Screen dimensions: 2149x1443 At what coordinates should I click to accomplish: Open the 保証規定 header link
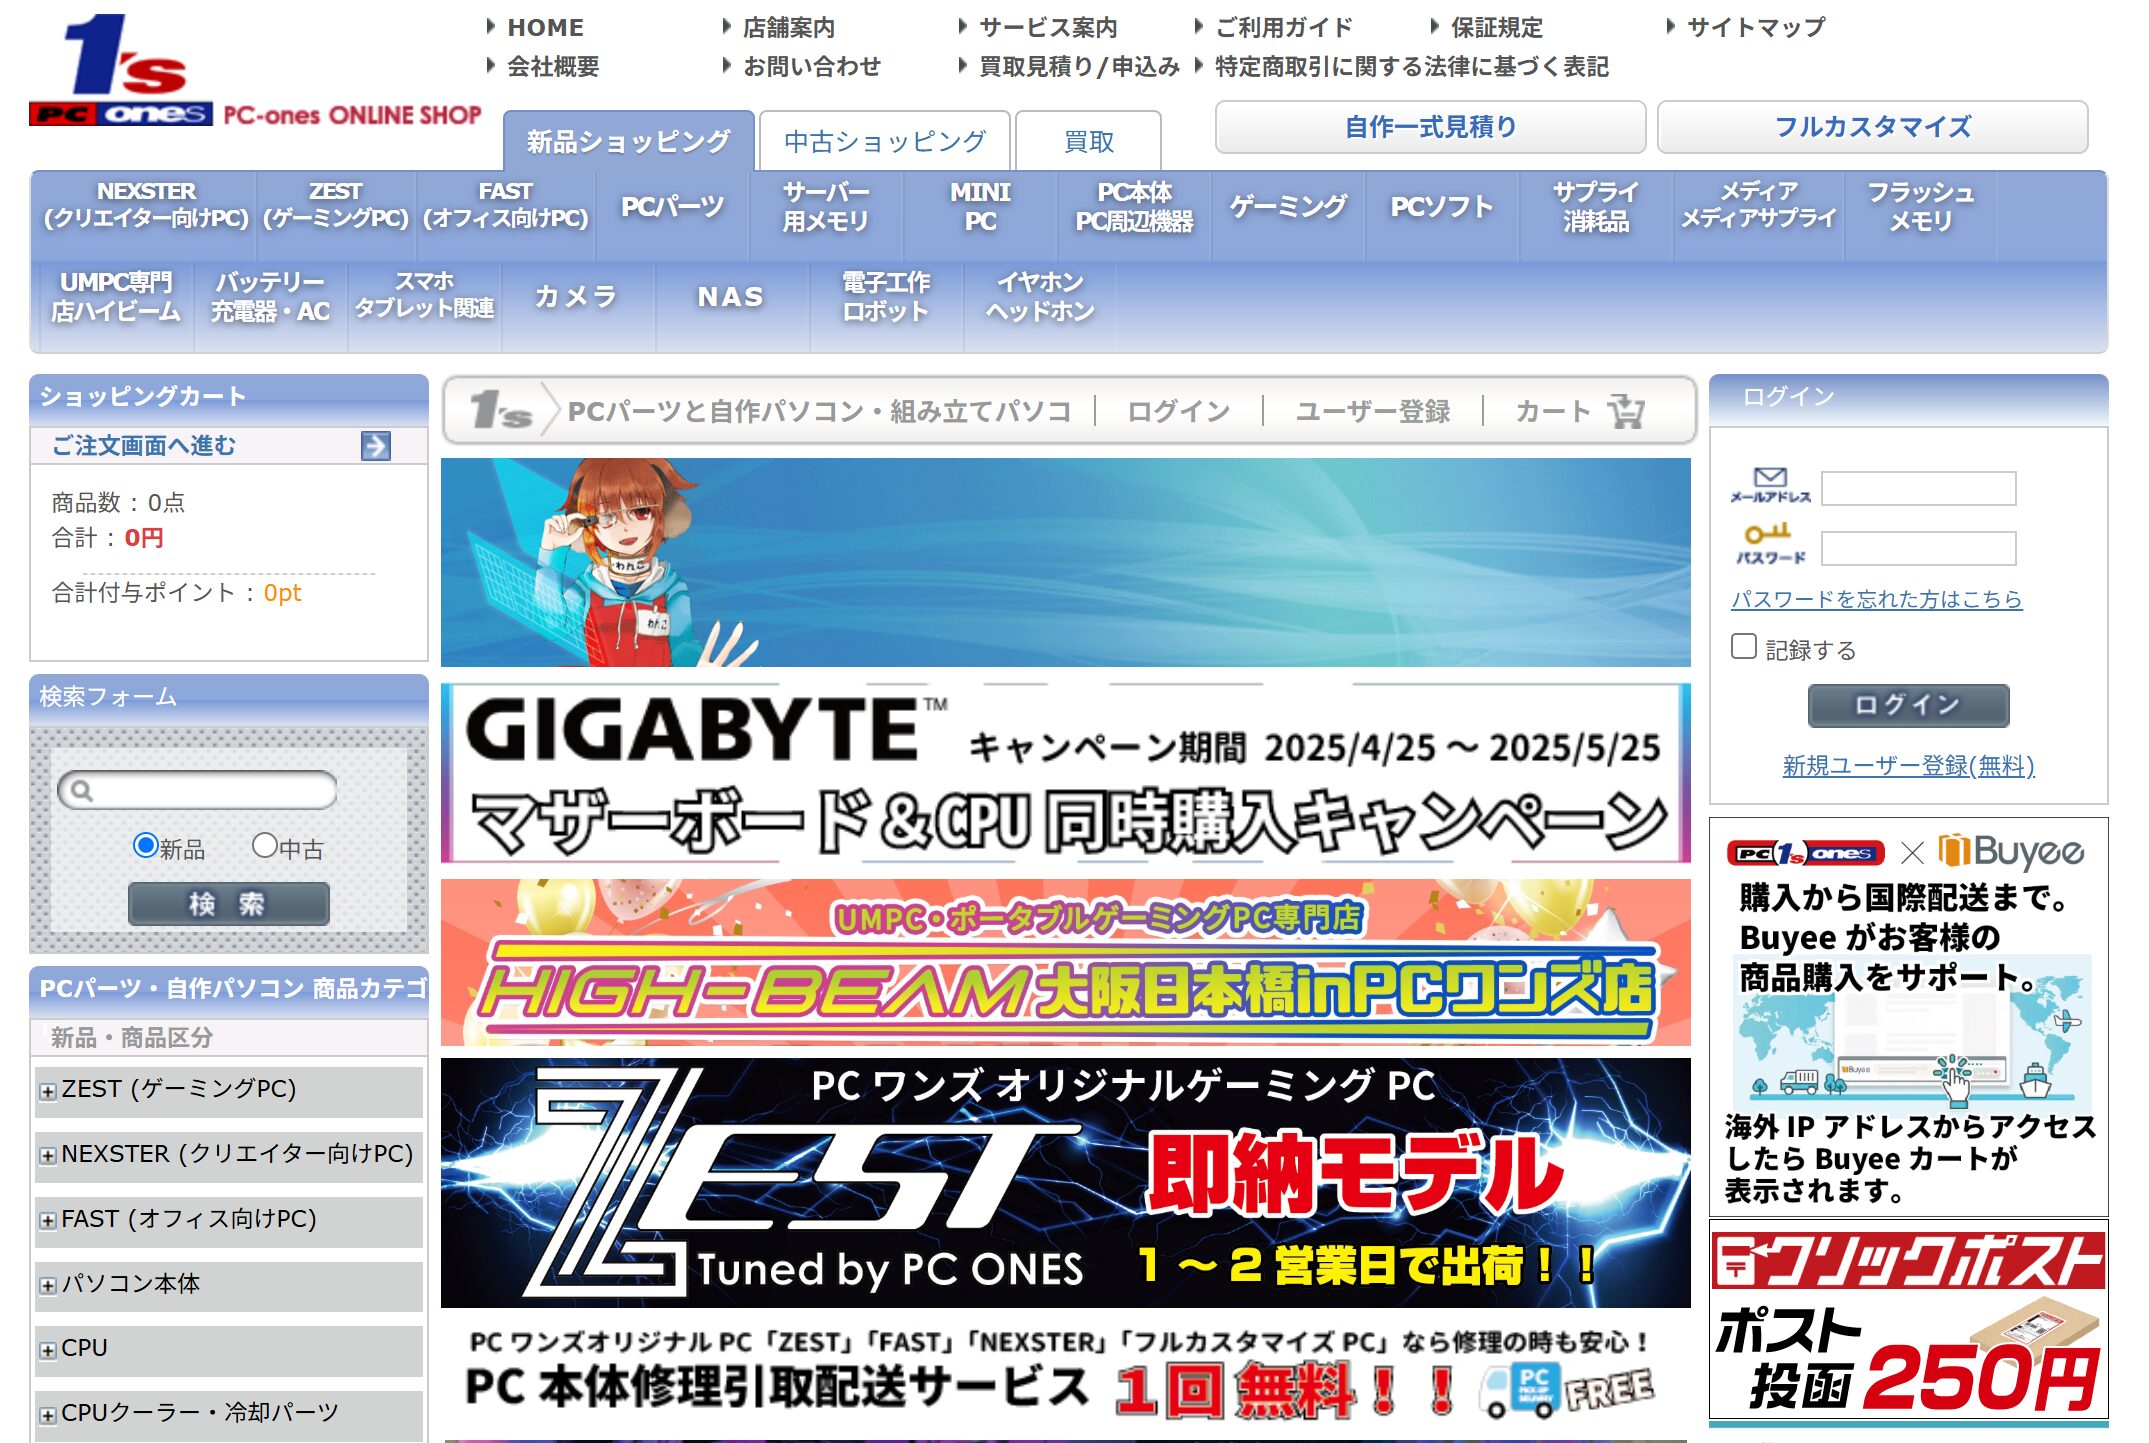[x=1497, y=27]
